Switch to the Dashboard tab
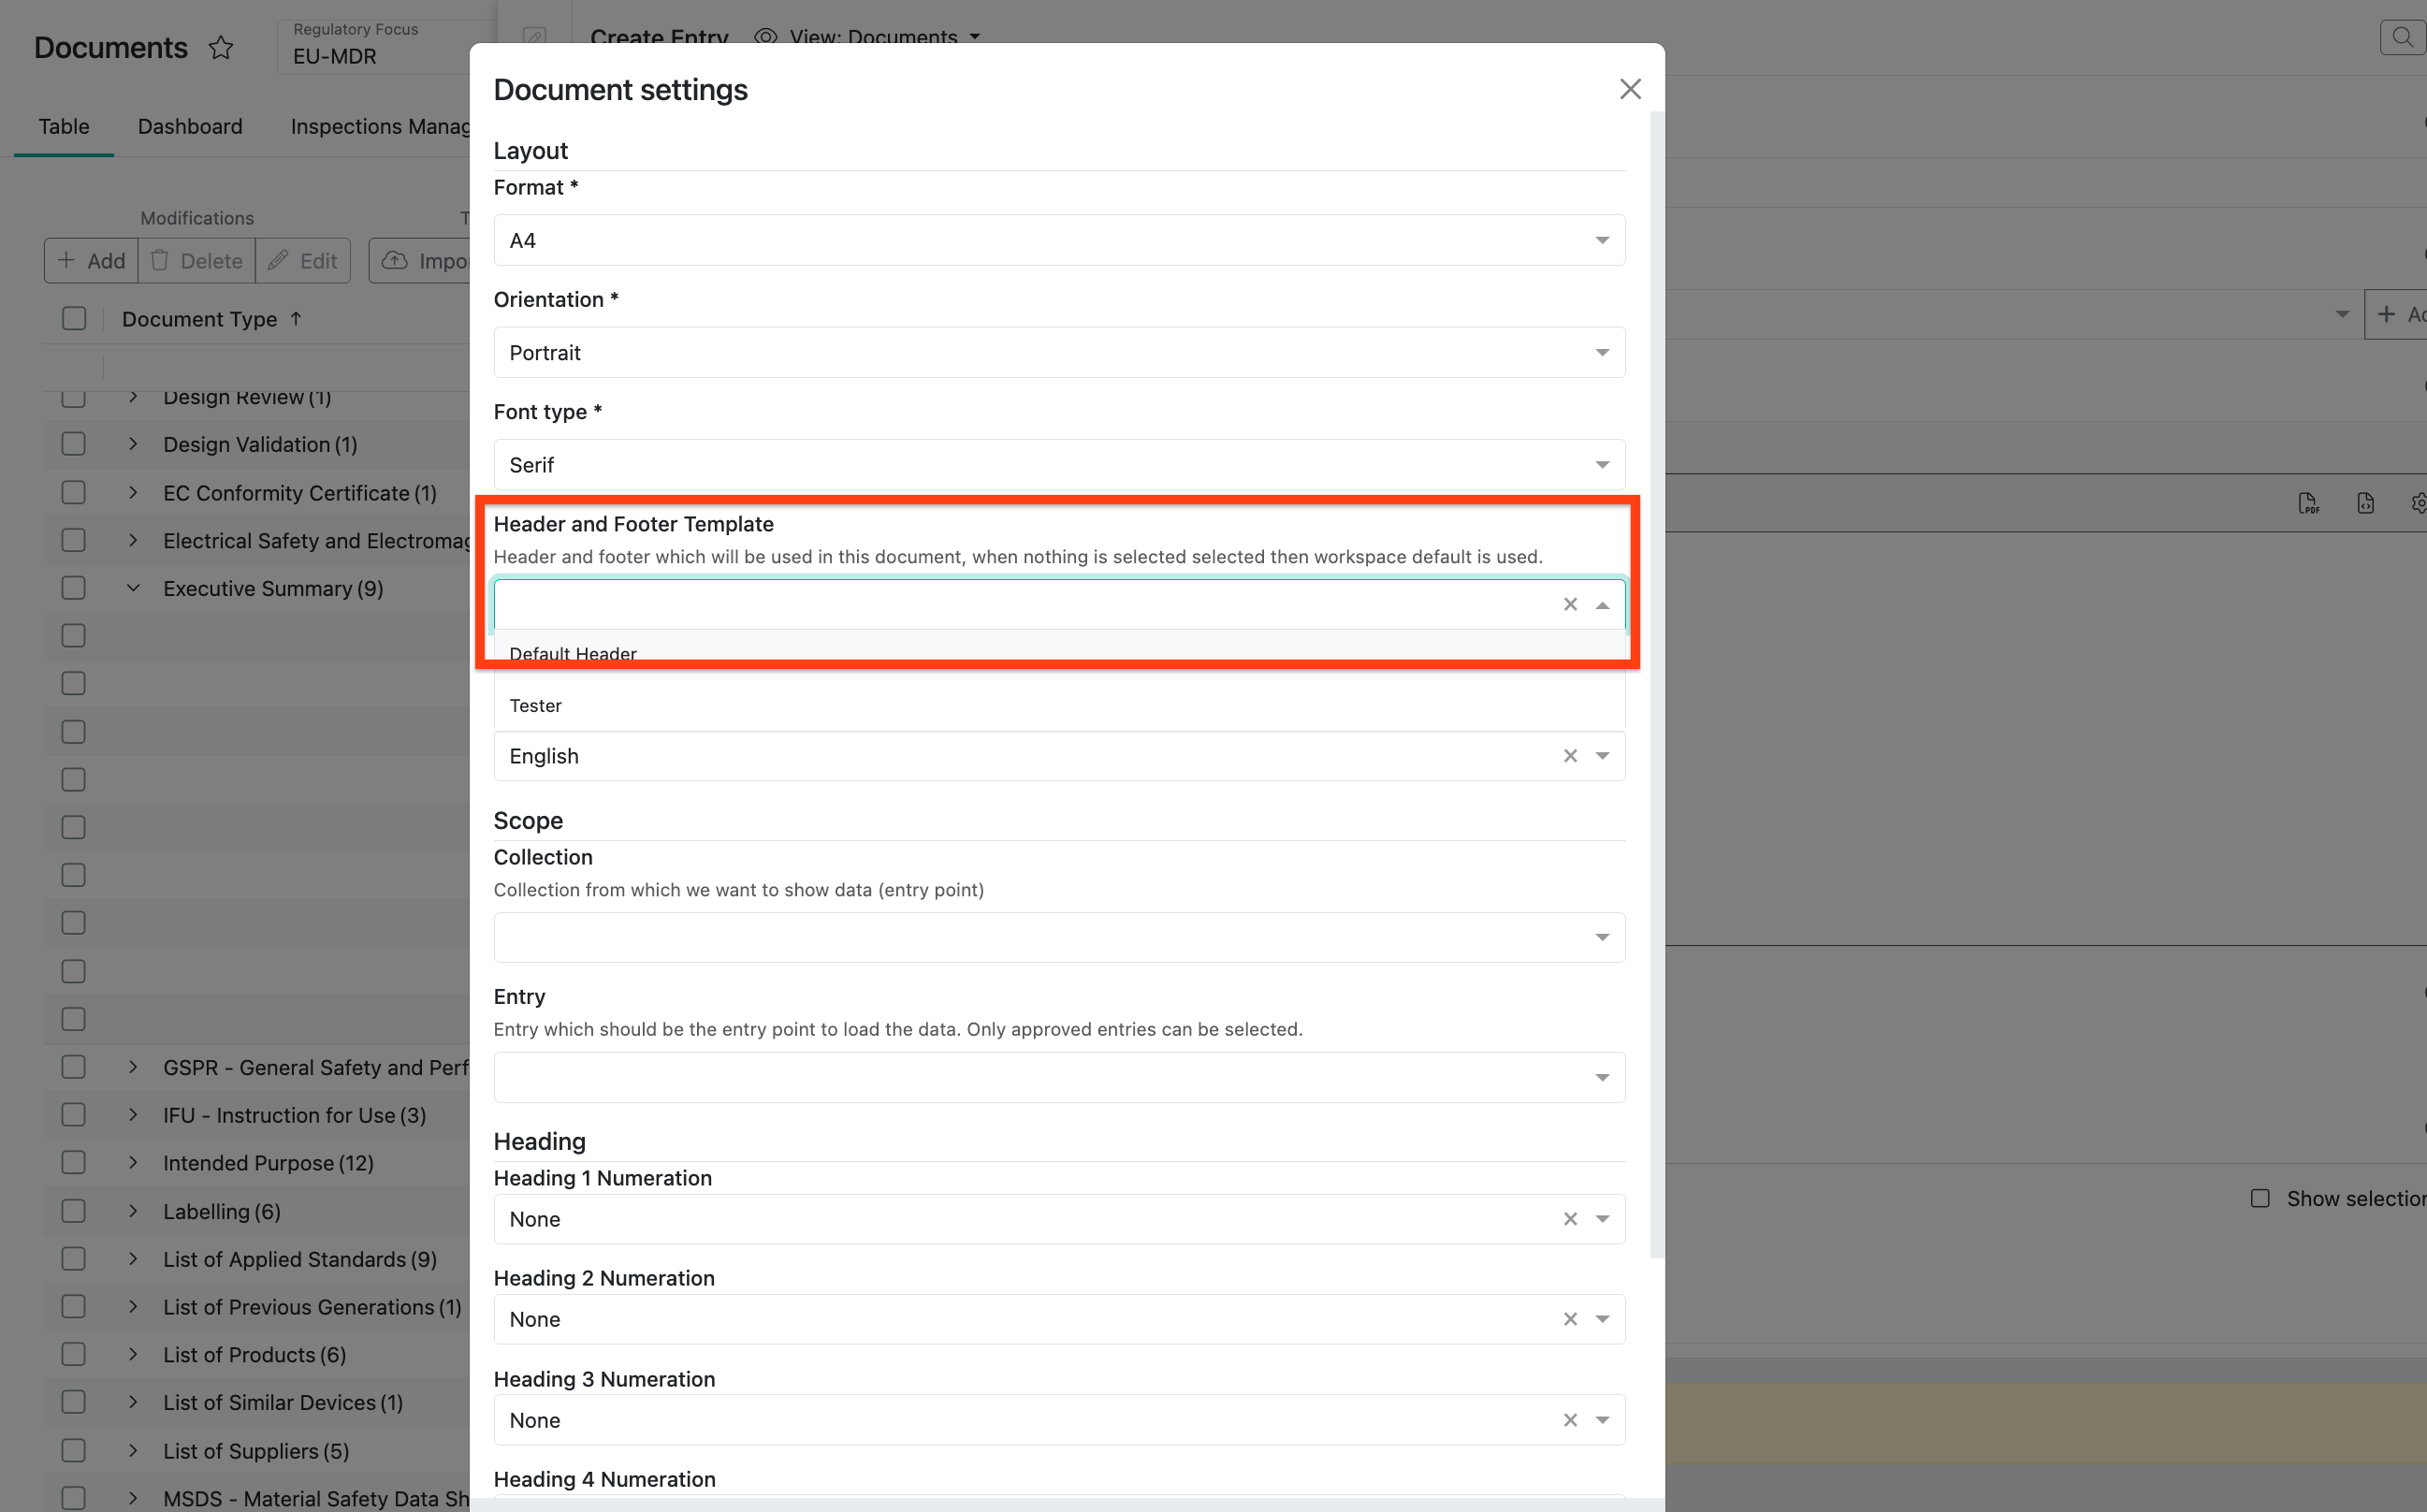The width and height of the screenshot is (2427, 1512). coord(190,126)
